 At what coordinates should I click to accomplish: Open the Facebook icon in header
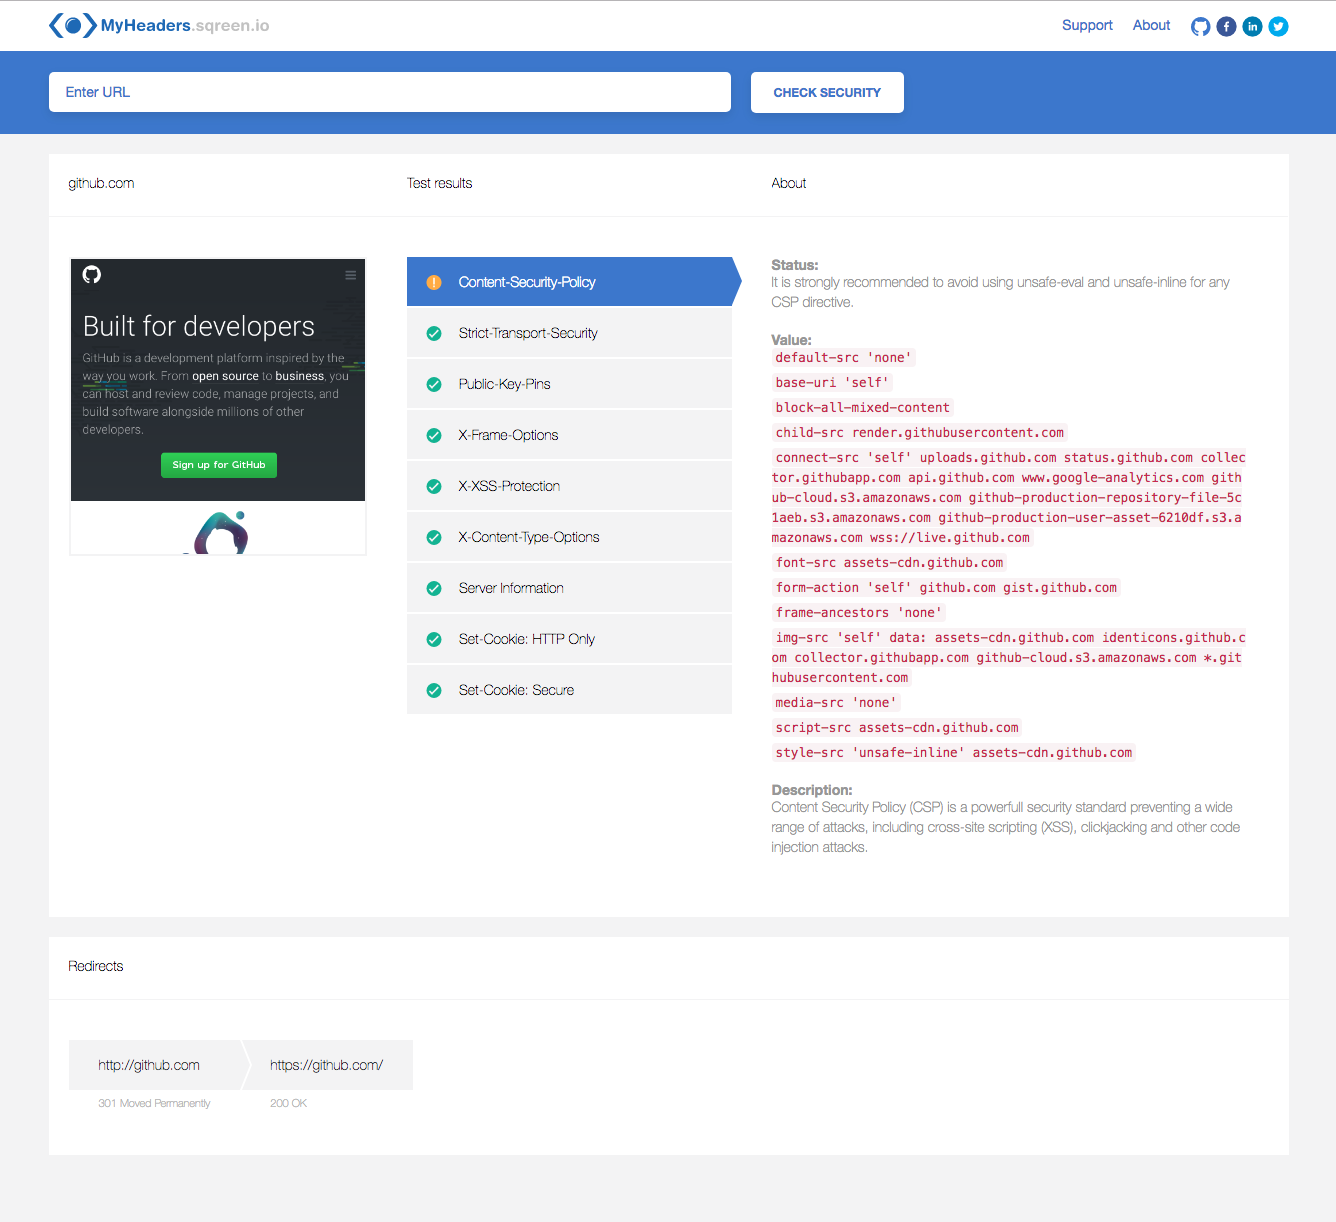tap(1226, 27)
